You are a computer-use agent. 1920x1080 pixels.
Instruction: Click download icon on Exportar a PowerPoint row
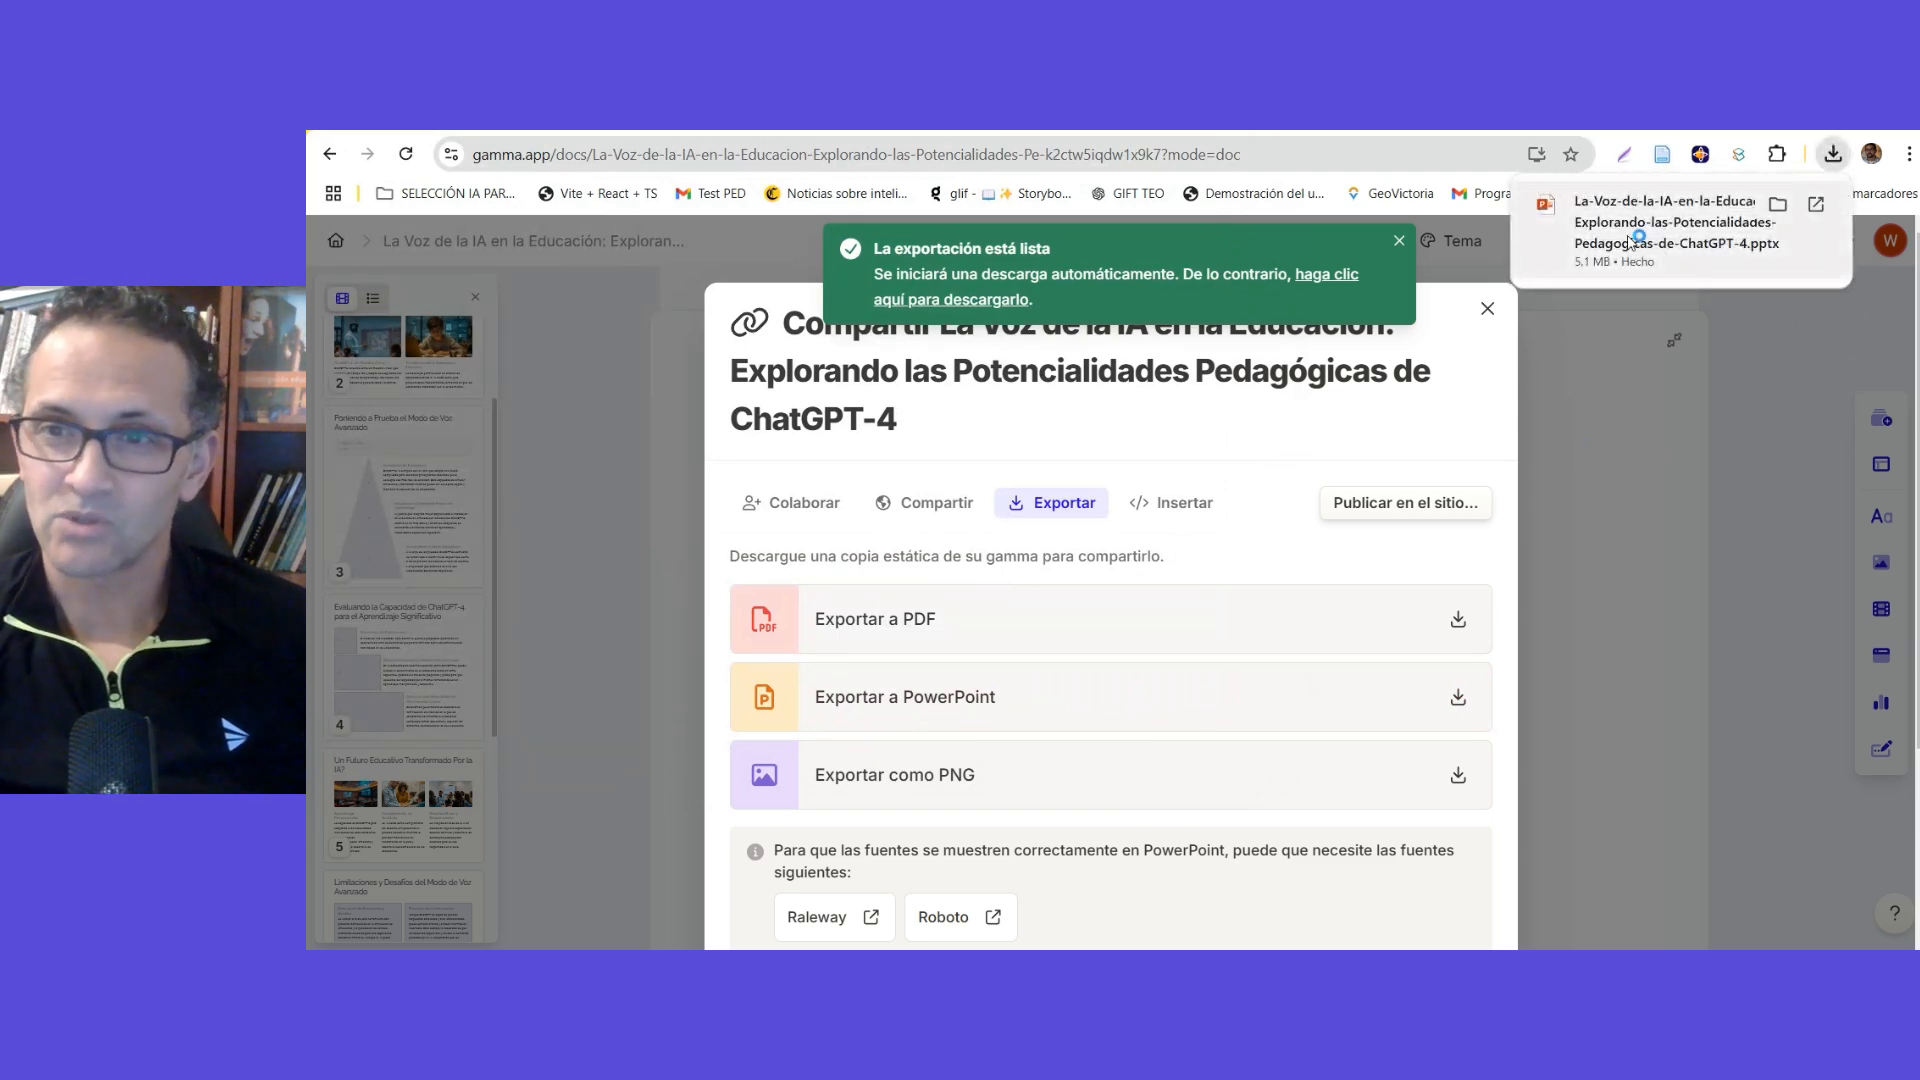coord(1458,697)
